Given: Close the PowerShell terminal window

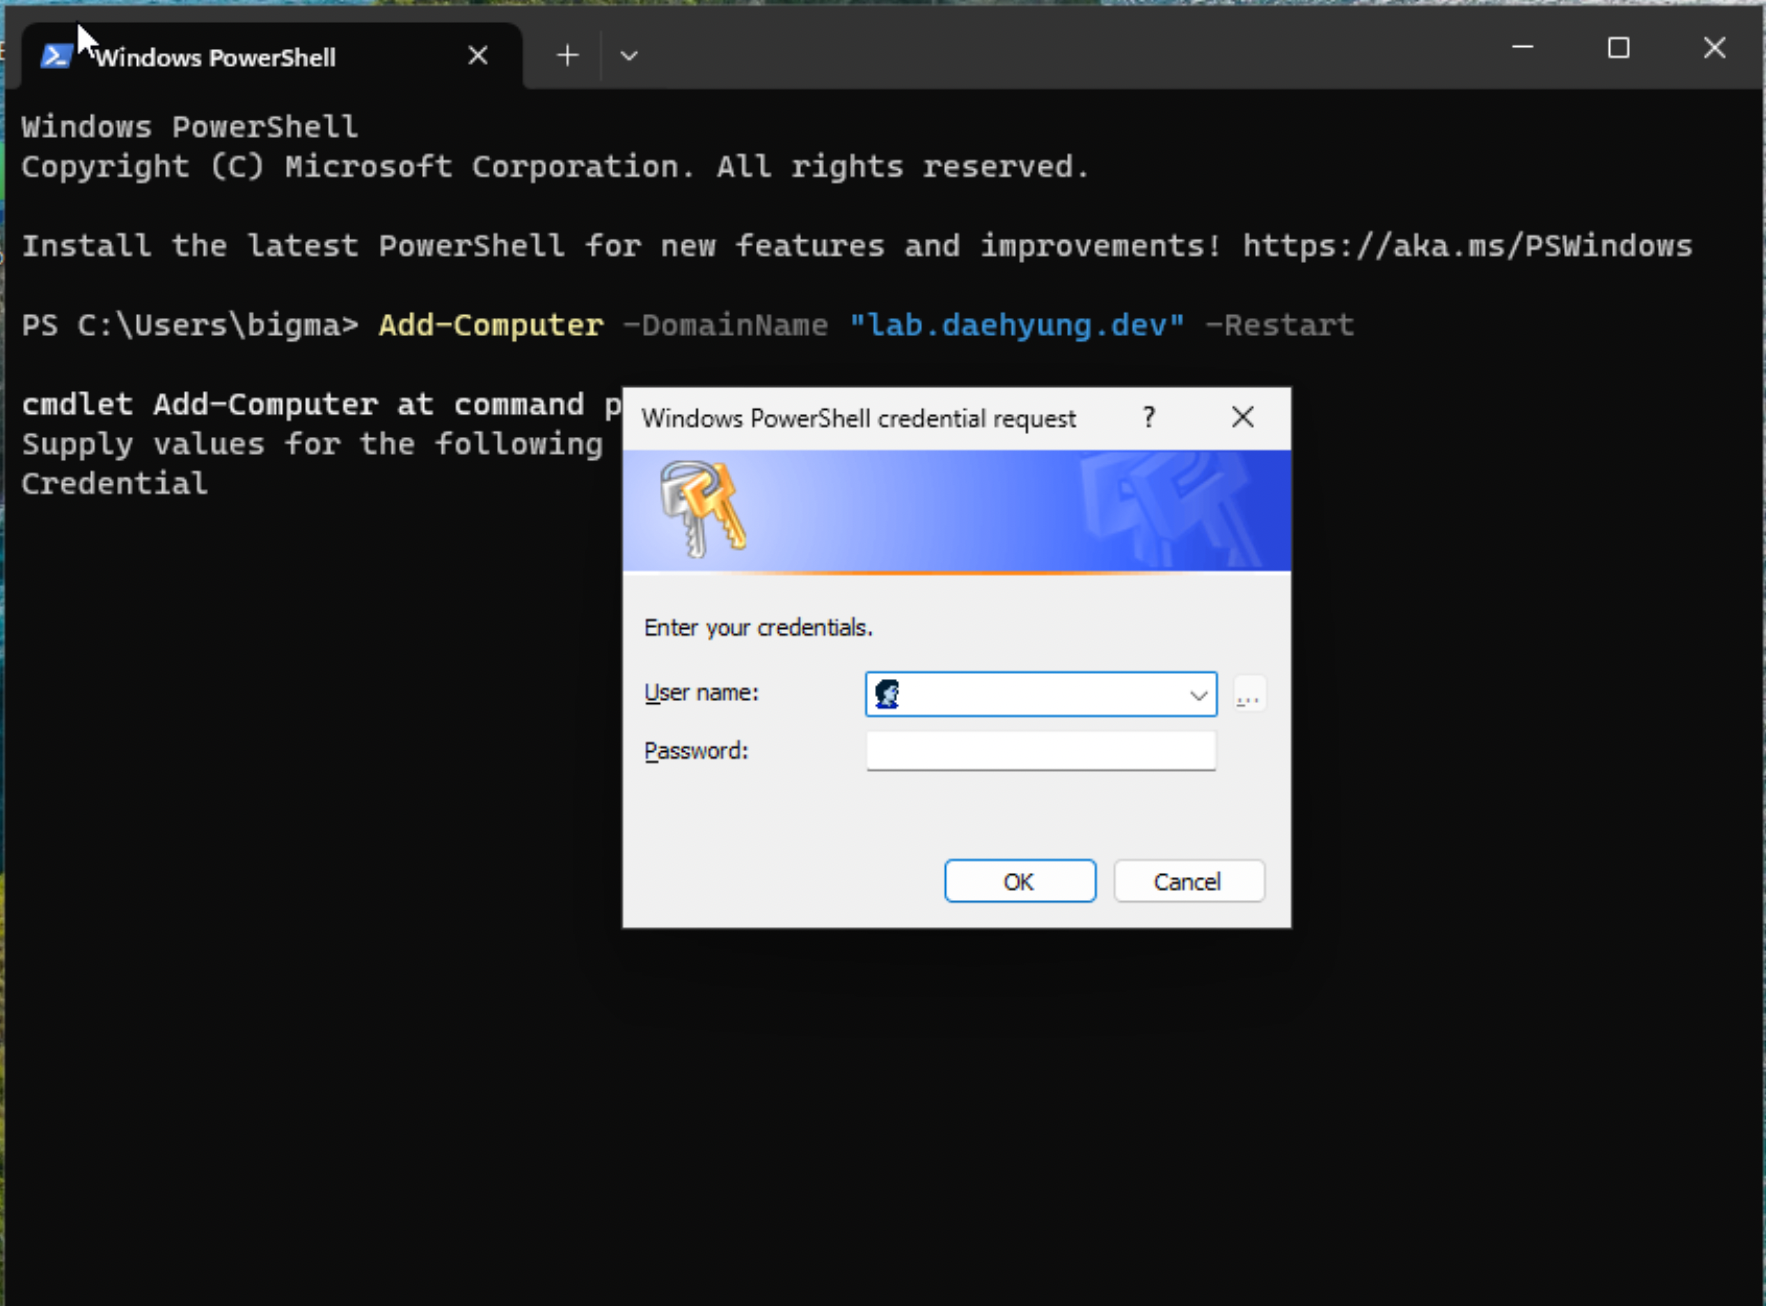Looking at the screenshot, I should point(1714,47).
